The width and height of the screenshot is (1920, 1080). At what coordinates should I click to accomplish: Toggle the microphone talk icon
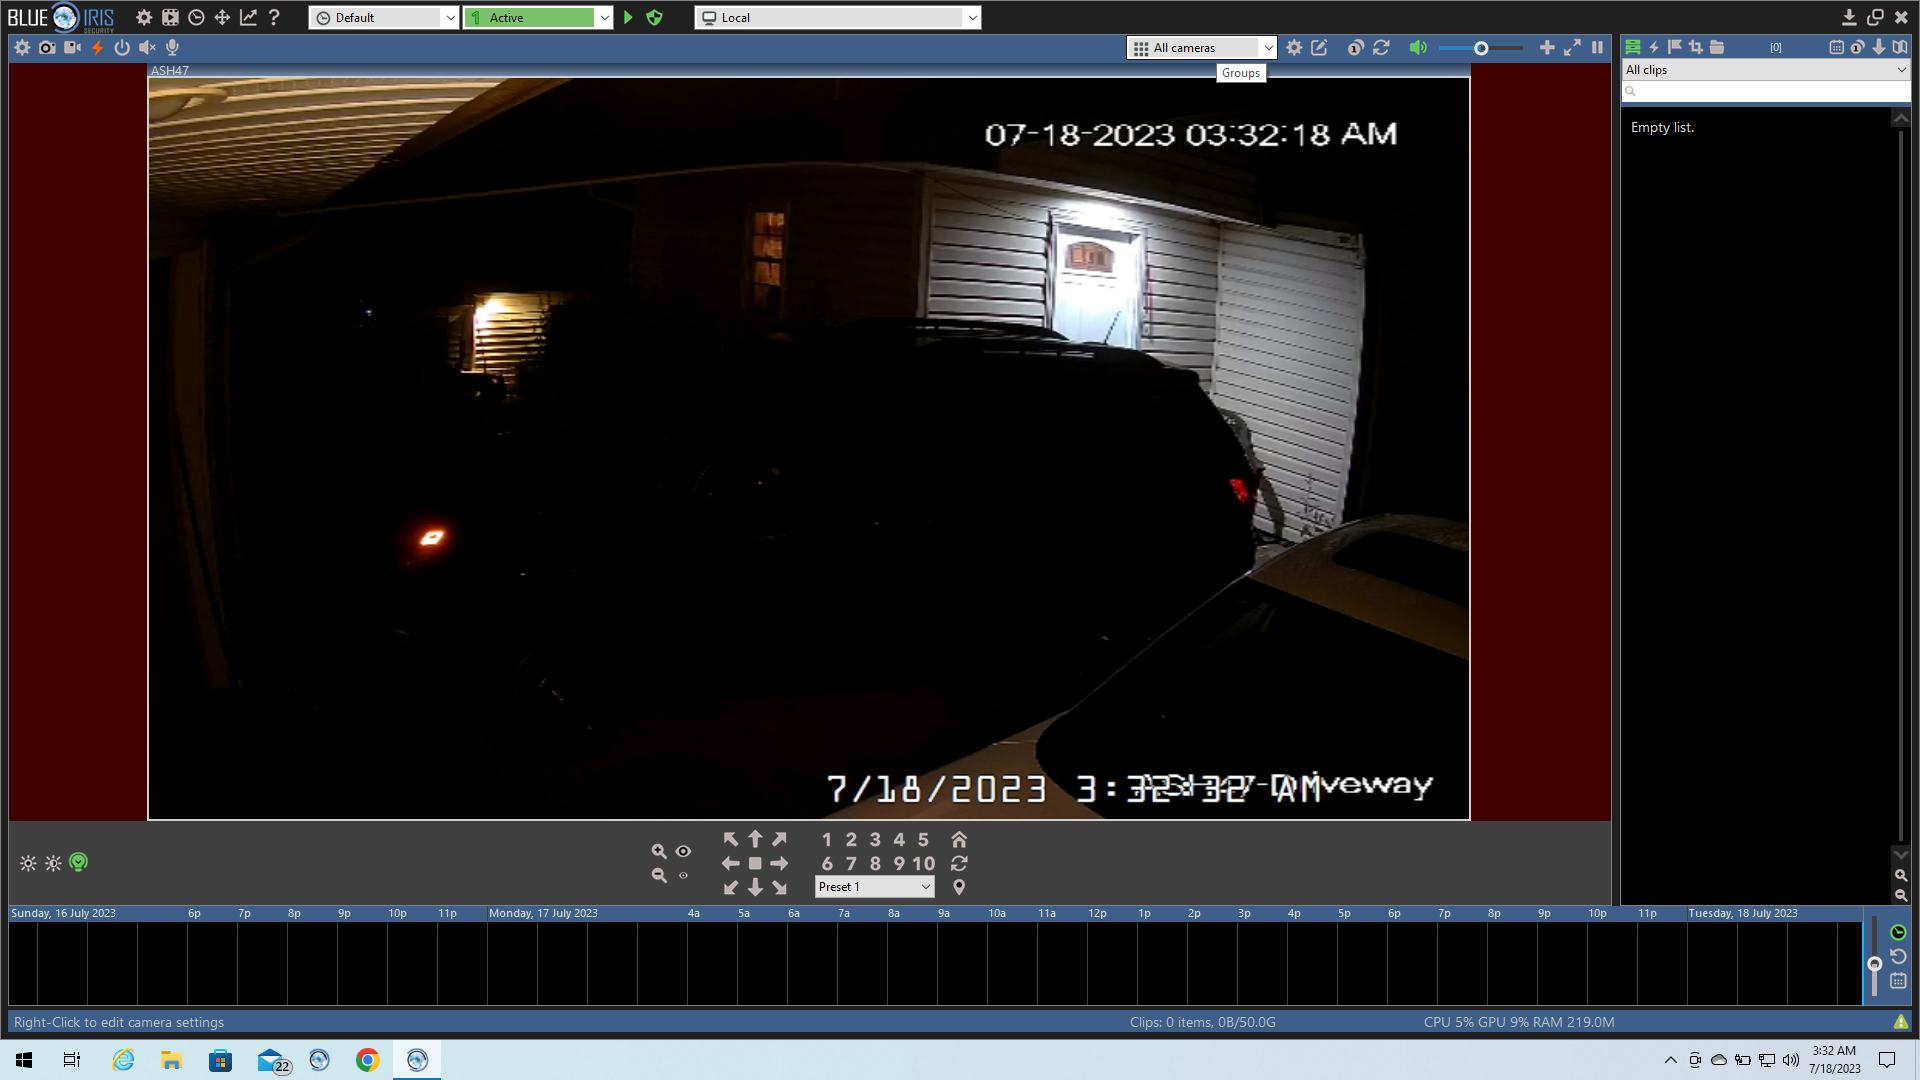coord(172,47)
